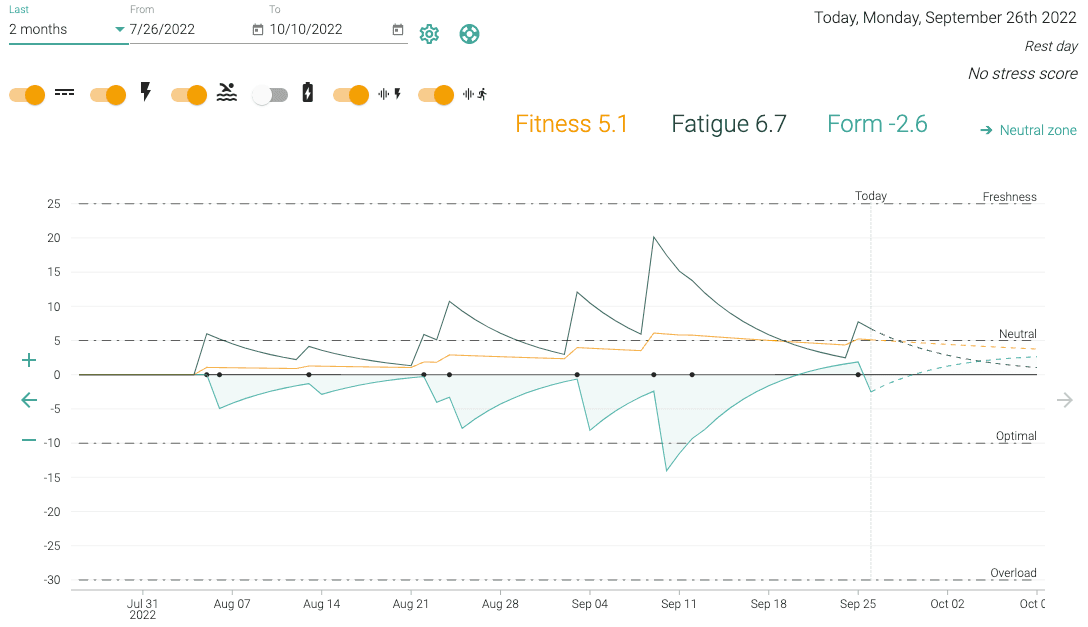
Task: Zoom out using the minus icon
Action: (29, 440)
